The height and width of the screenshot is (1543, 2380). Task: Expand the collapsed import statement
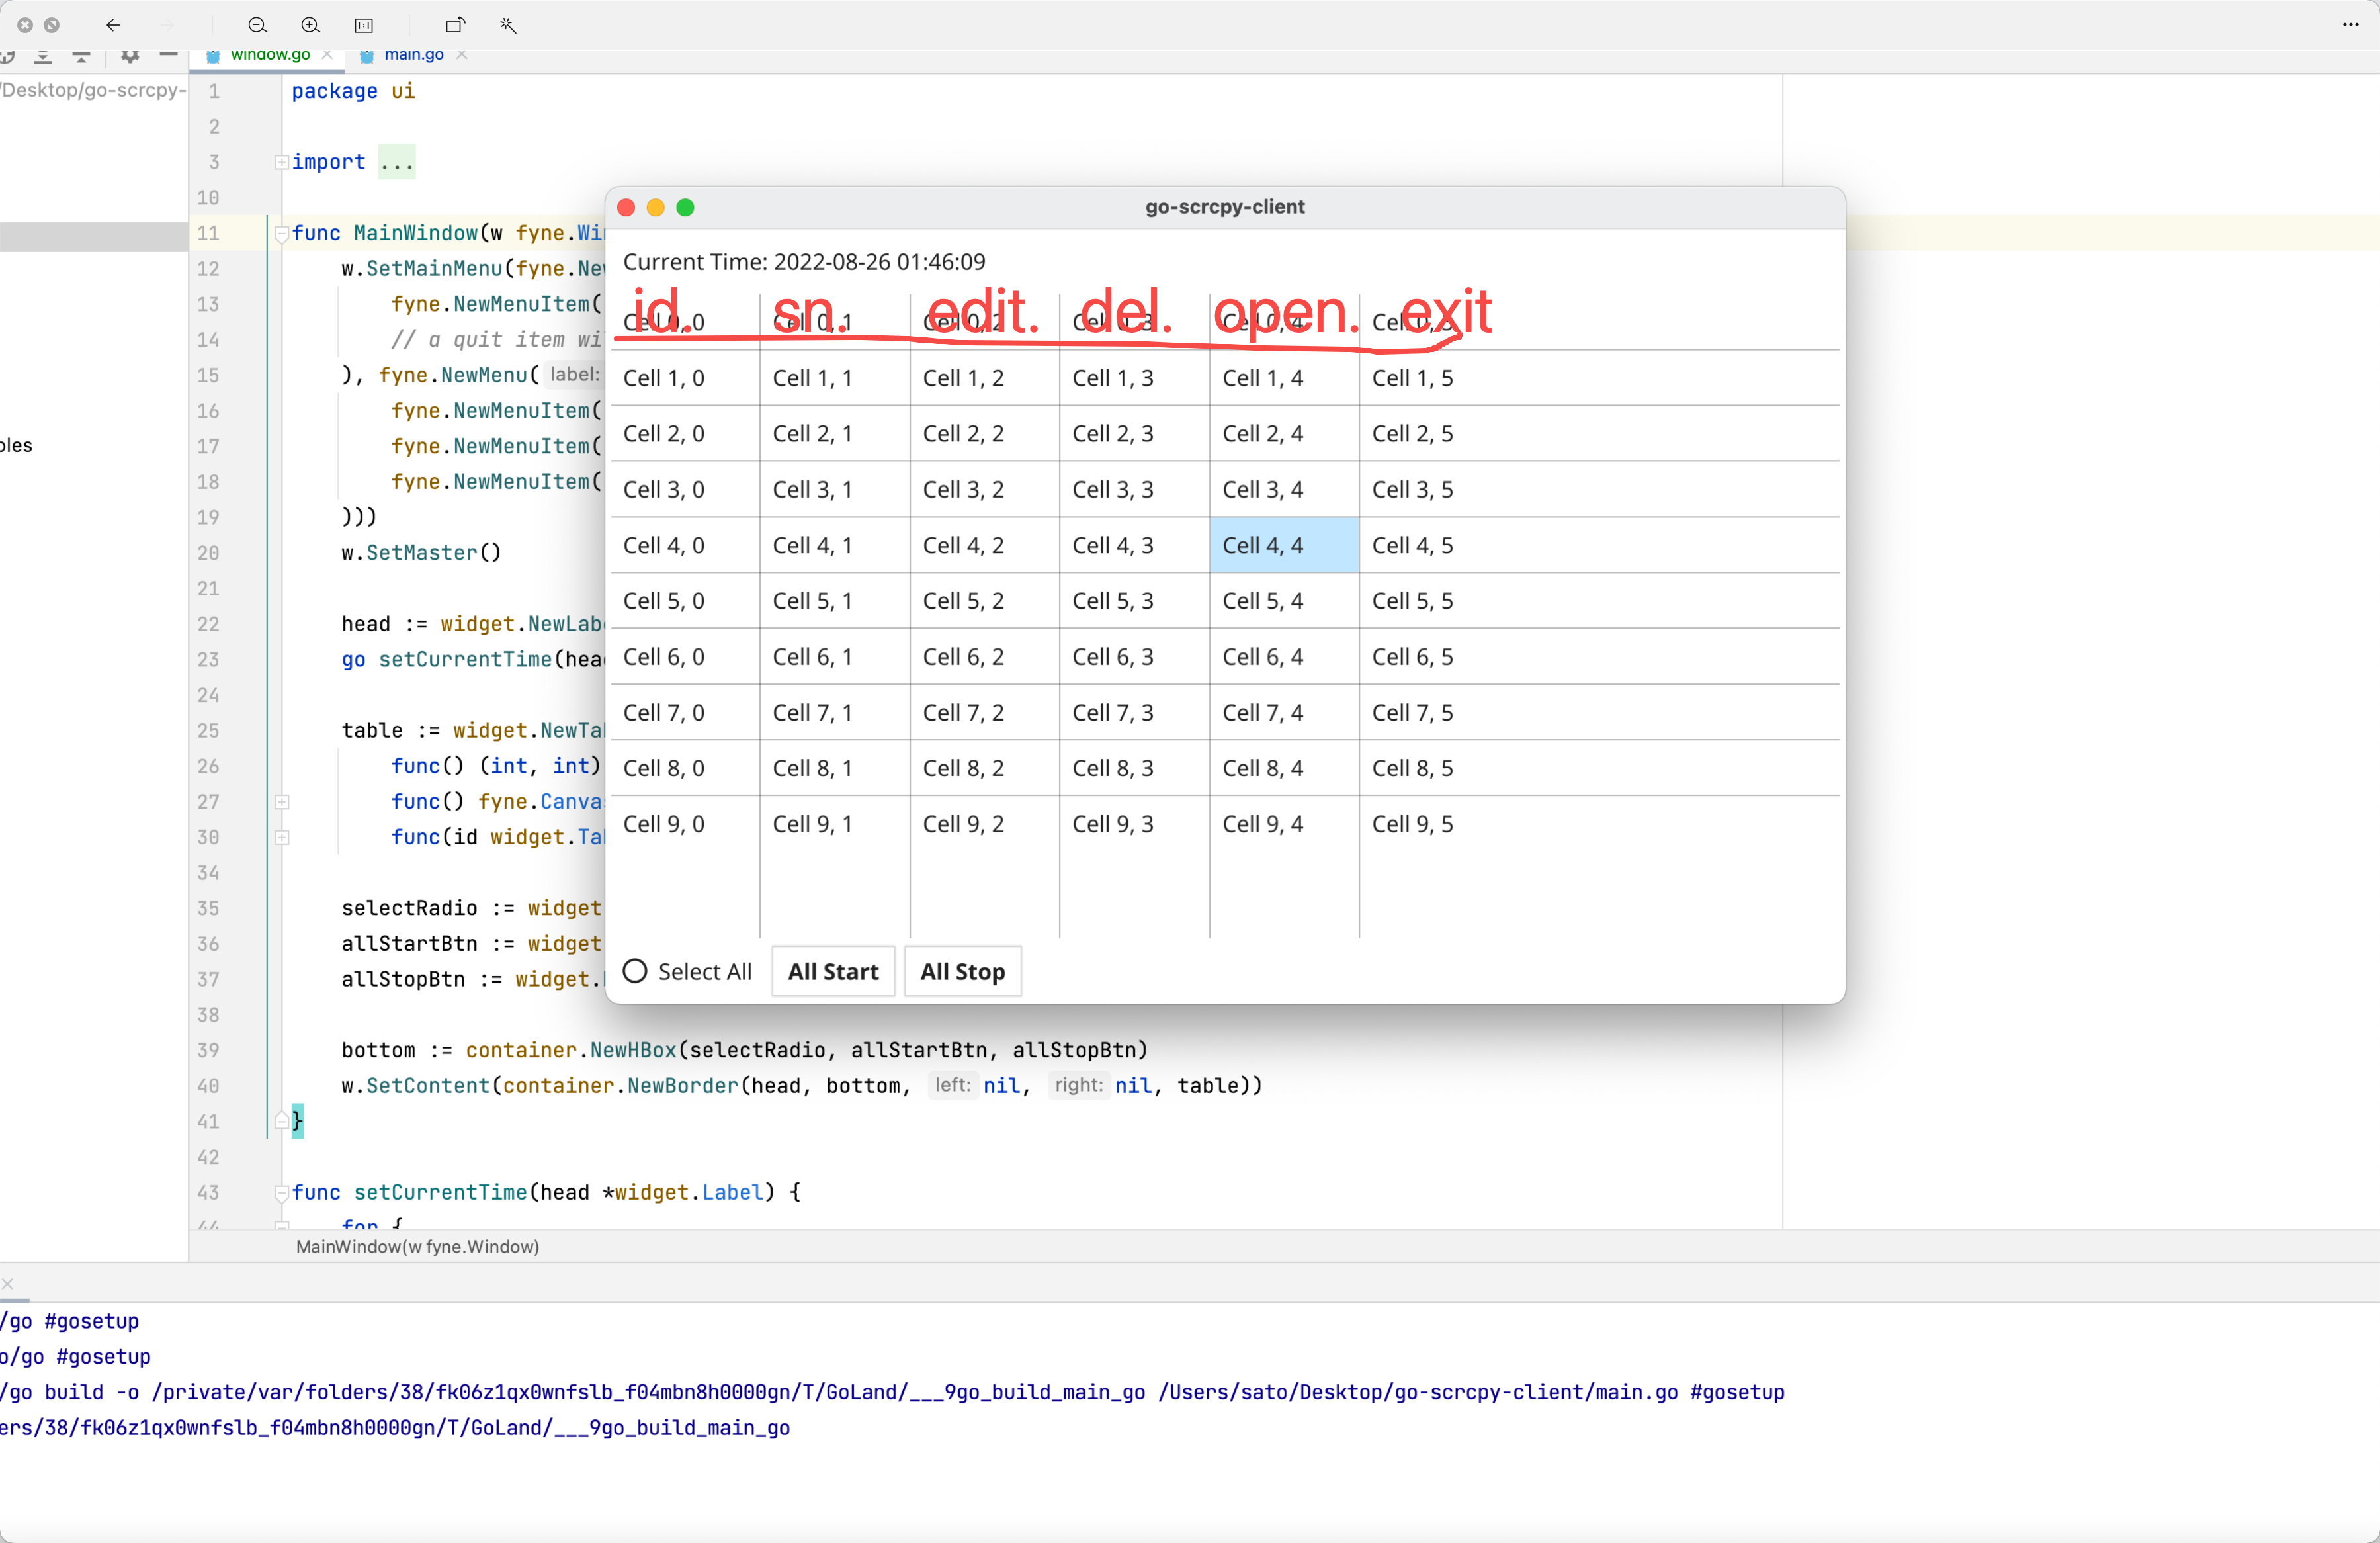point(282,161)
